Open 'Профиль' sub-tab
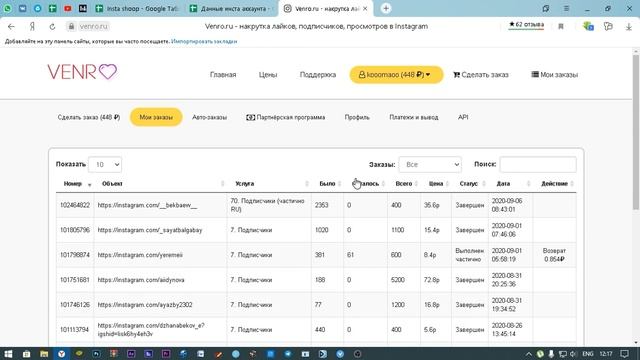Screen dimensions: 640x360 pos(357,117)
